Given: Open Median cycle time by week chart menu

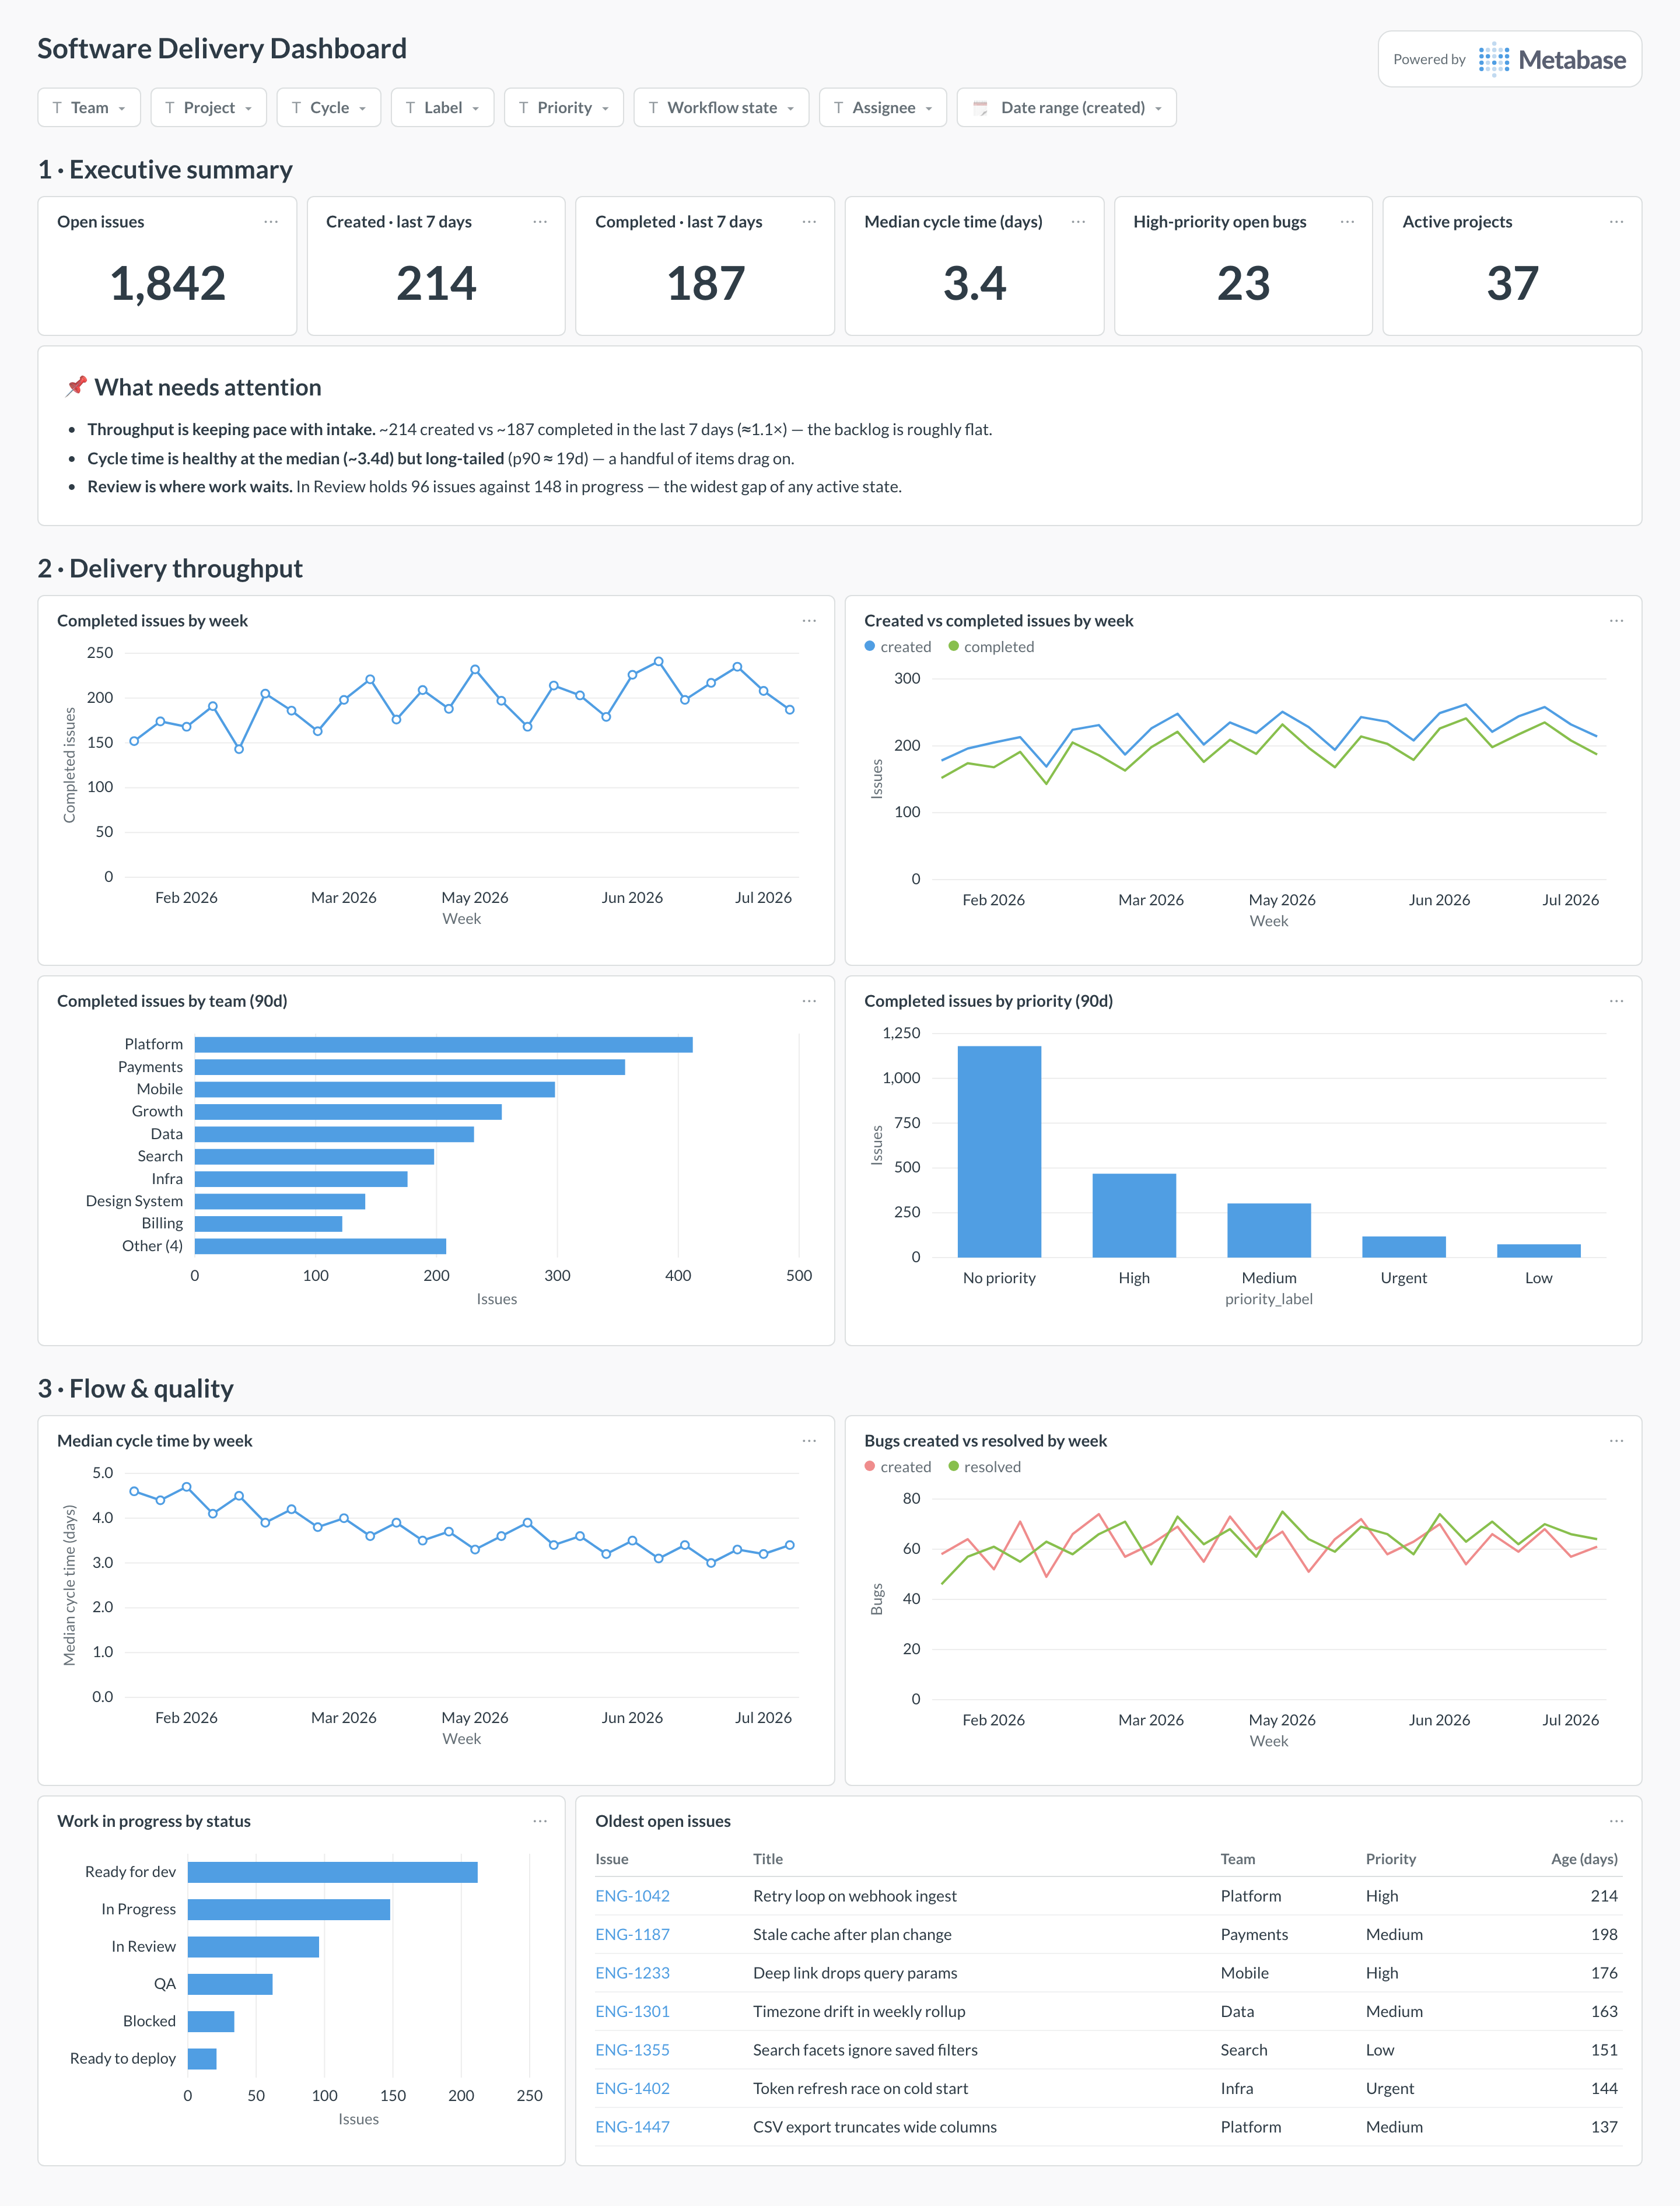Looking at the screenshot, I should pos(809,1441).
